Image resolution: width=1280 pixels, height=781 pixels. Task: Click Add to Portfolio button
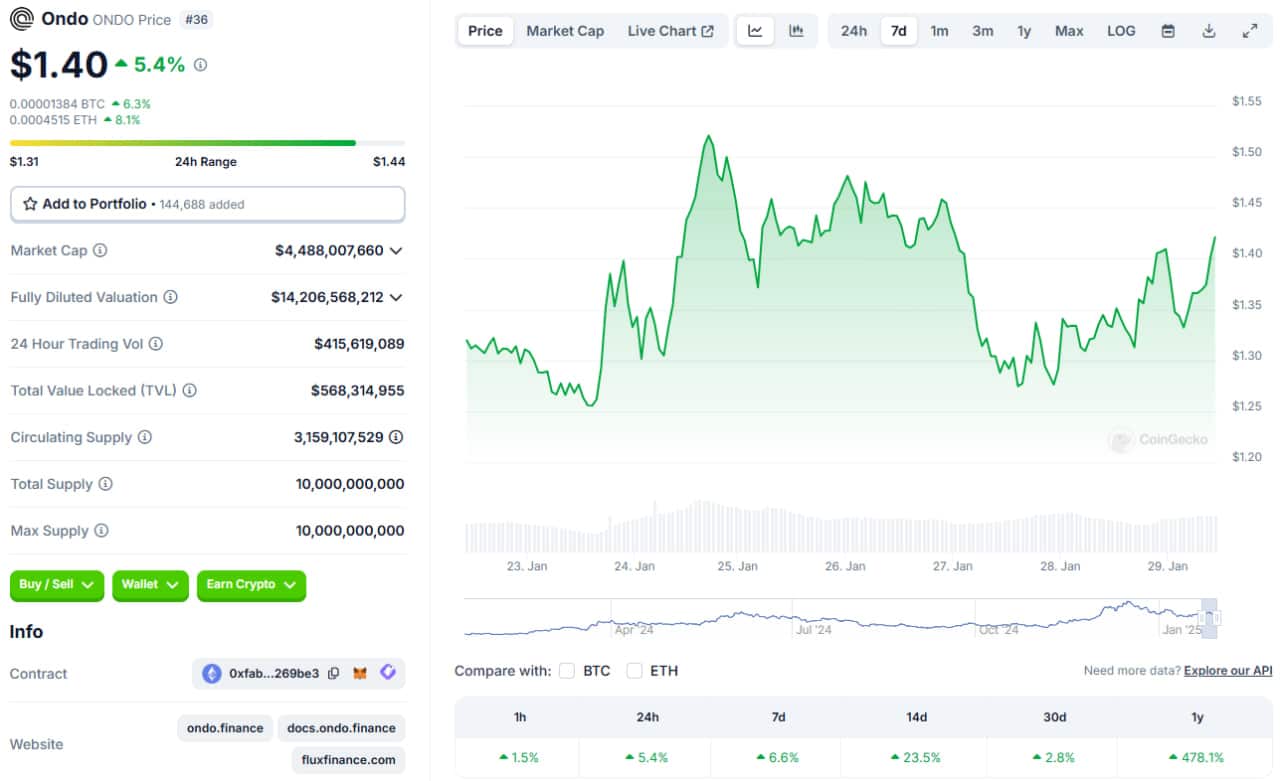coord(208,204)
